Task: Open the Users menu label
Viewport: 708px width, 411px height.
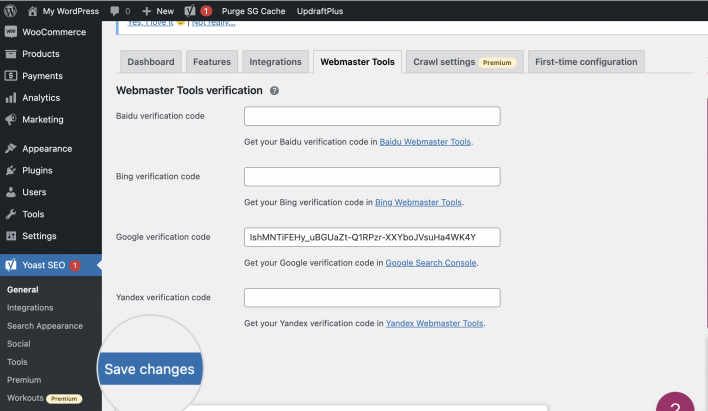Action: coord(34,192)
